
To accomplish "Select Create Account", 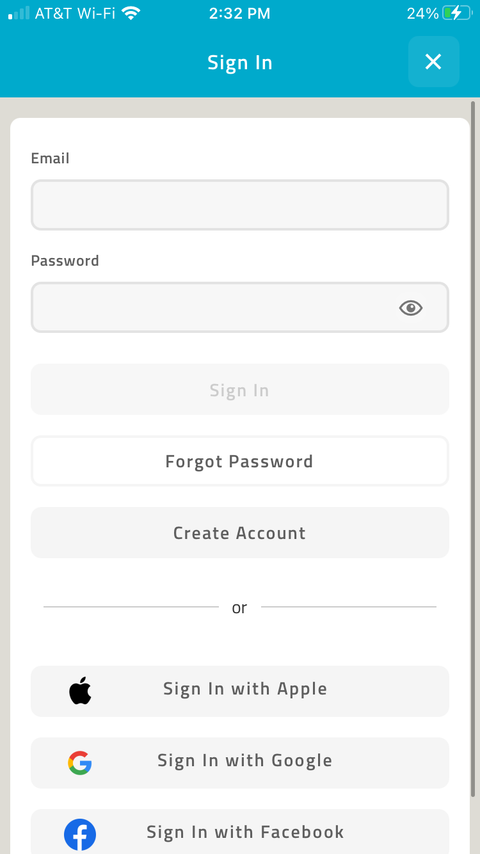I will pos(240,533).
